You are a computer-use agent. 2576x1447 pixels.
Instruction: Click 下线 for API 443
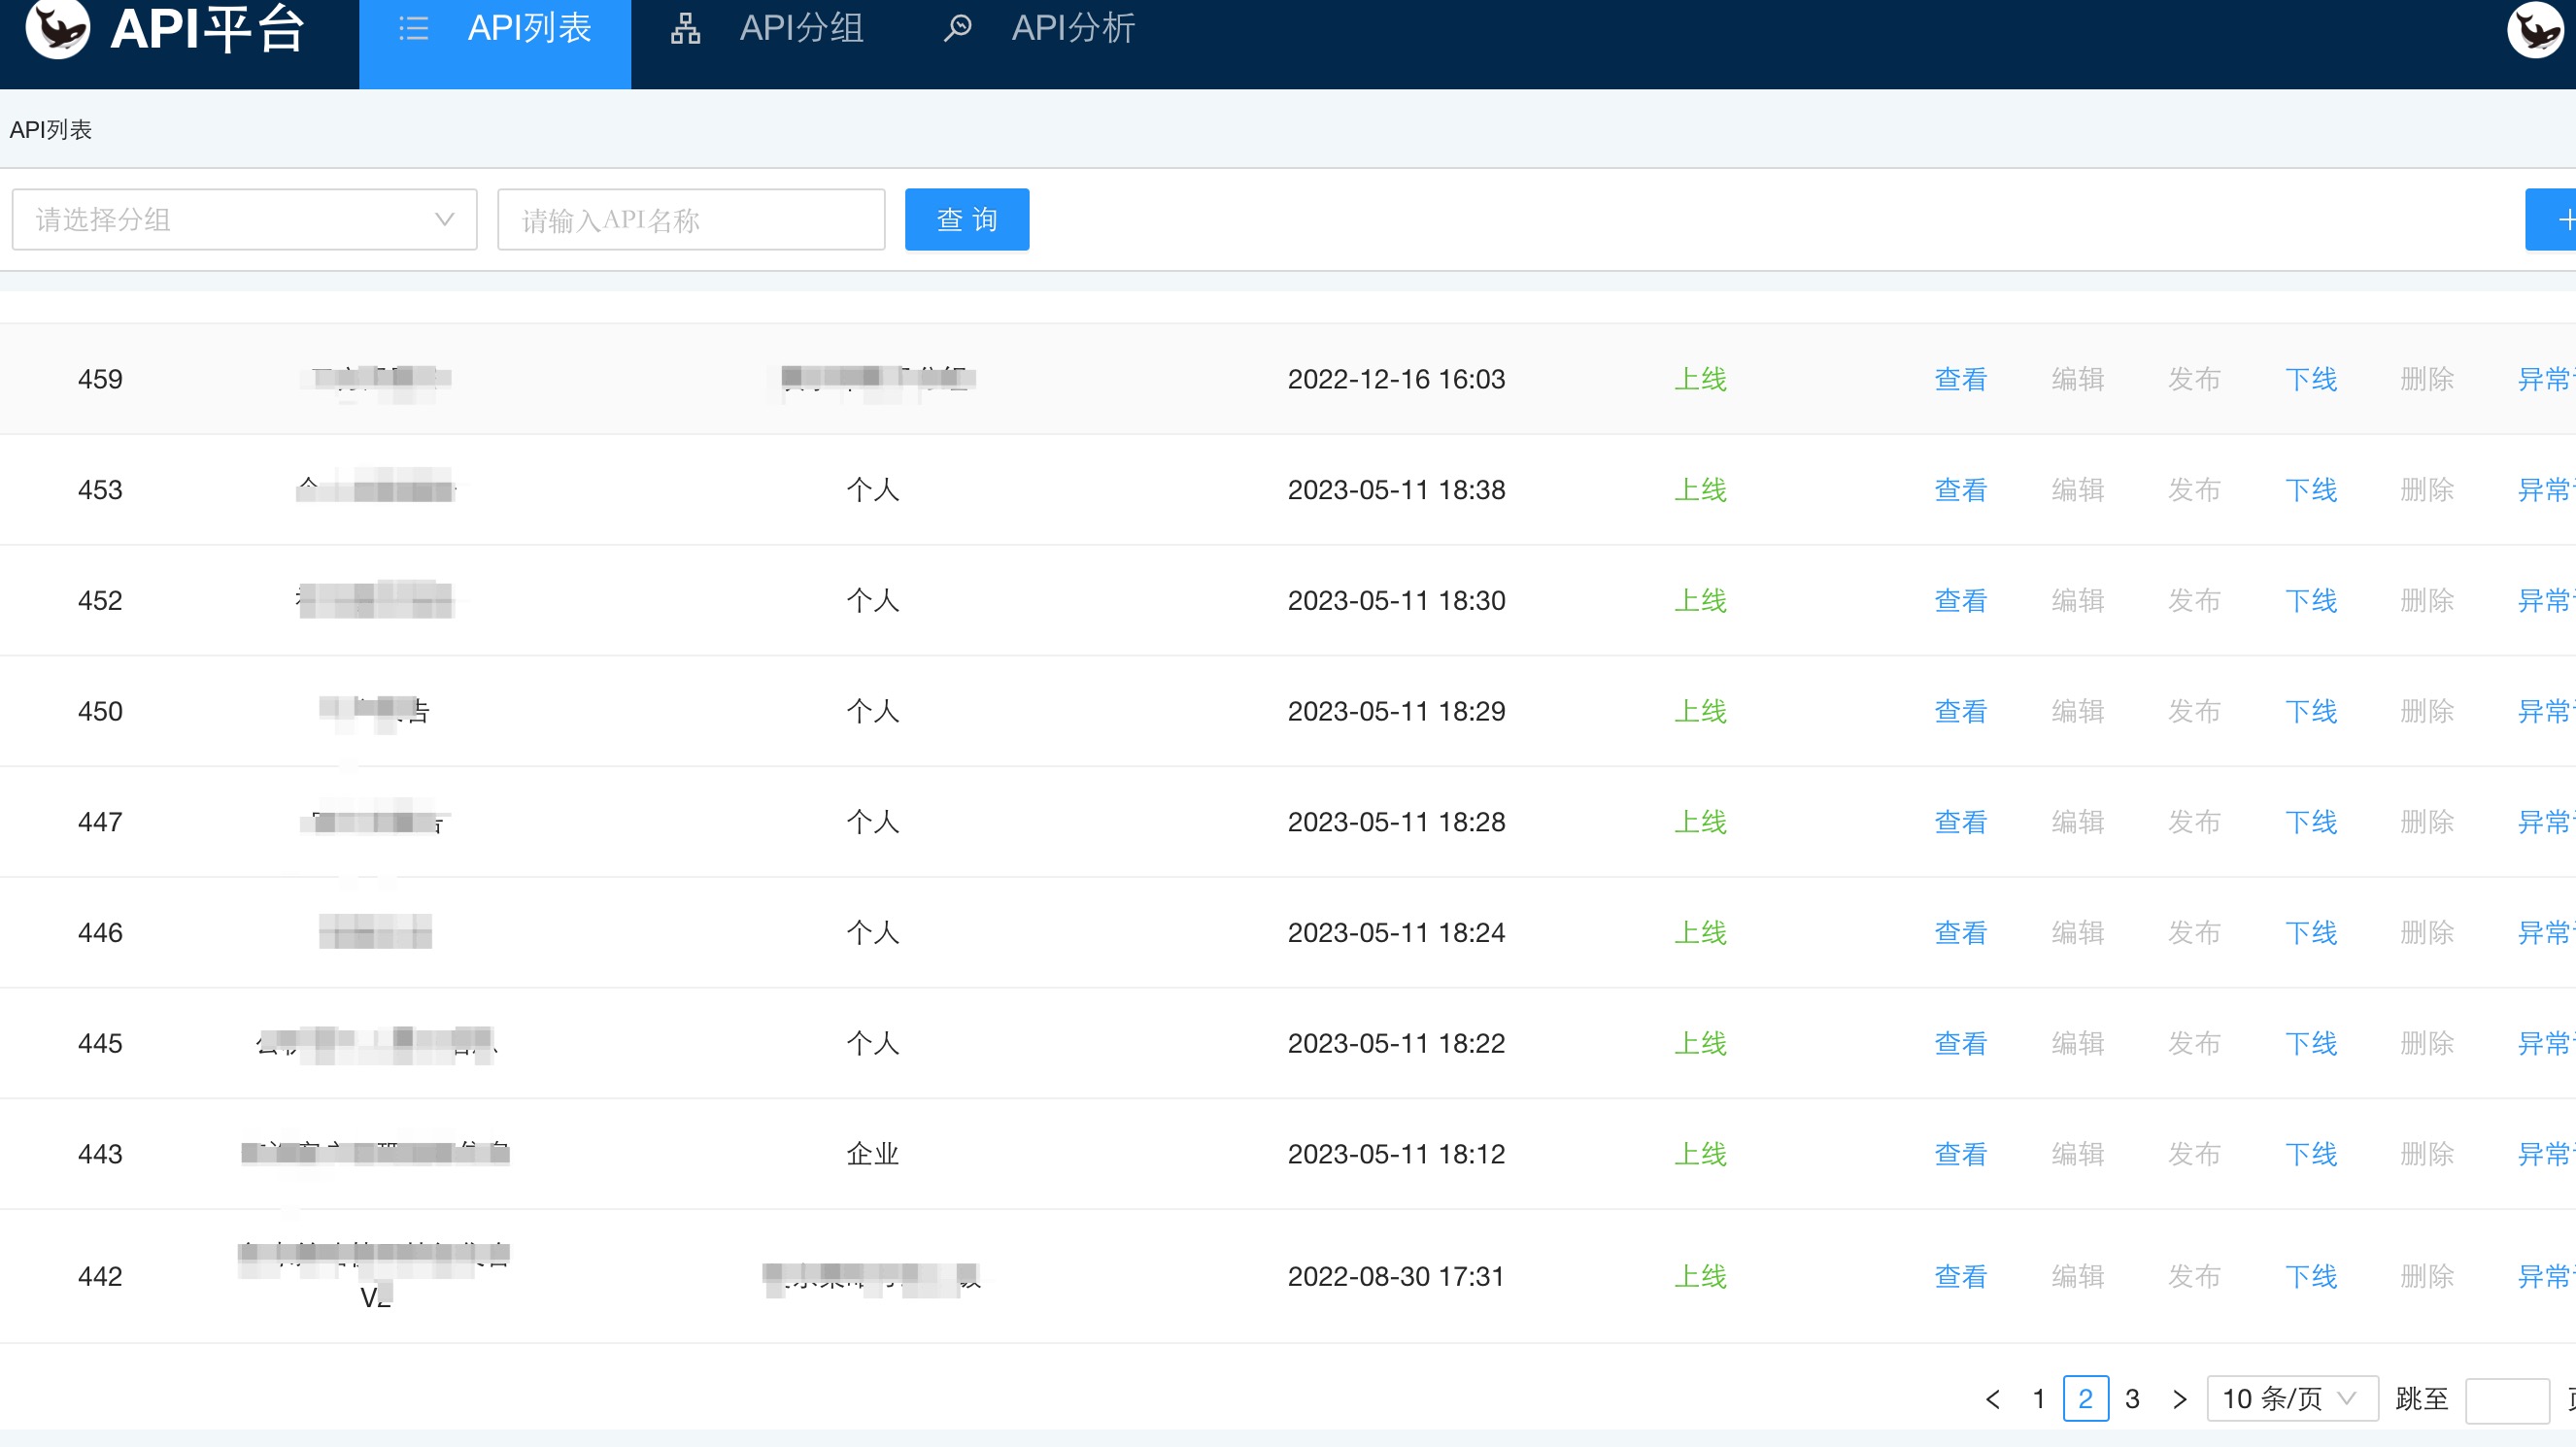pyautogui.click(x=2311, y=1154)
